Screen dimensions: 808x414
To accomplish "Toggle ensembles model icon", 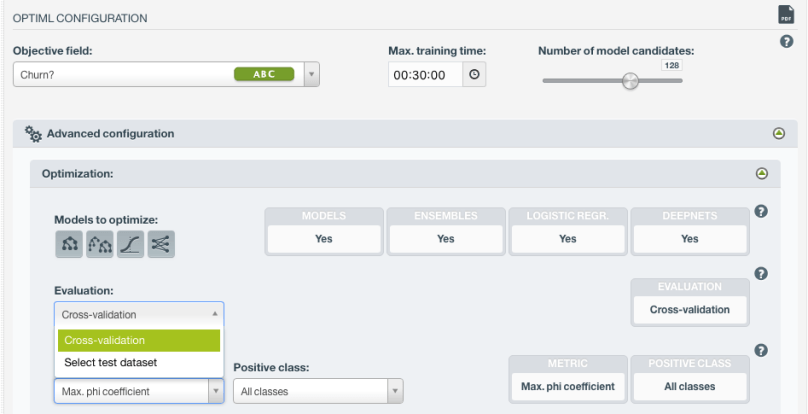I will (99, 244).
